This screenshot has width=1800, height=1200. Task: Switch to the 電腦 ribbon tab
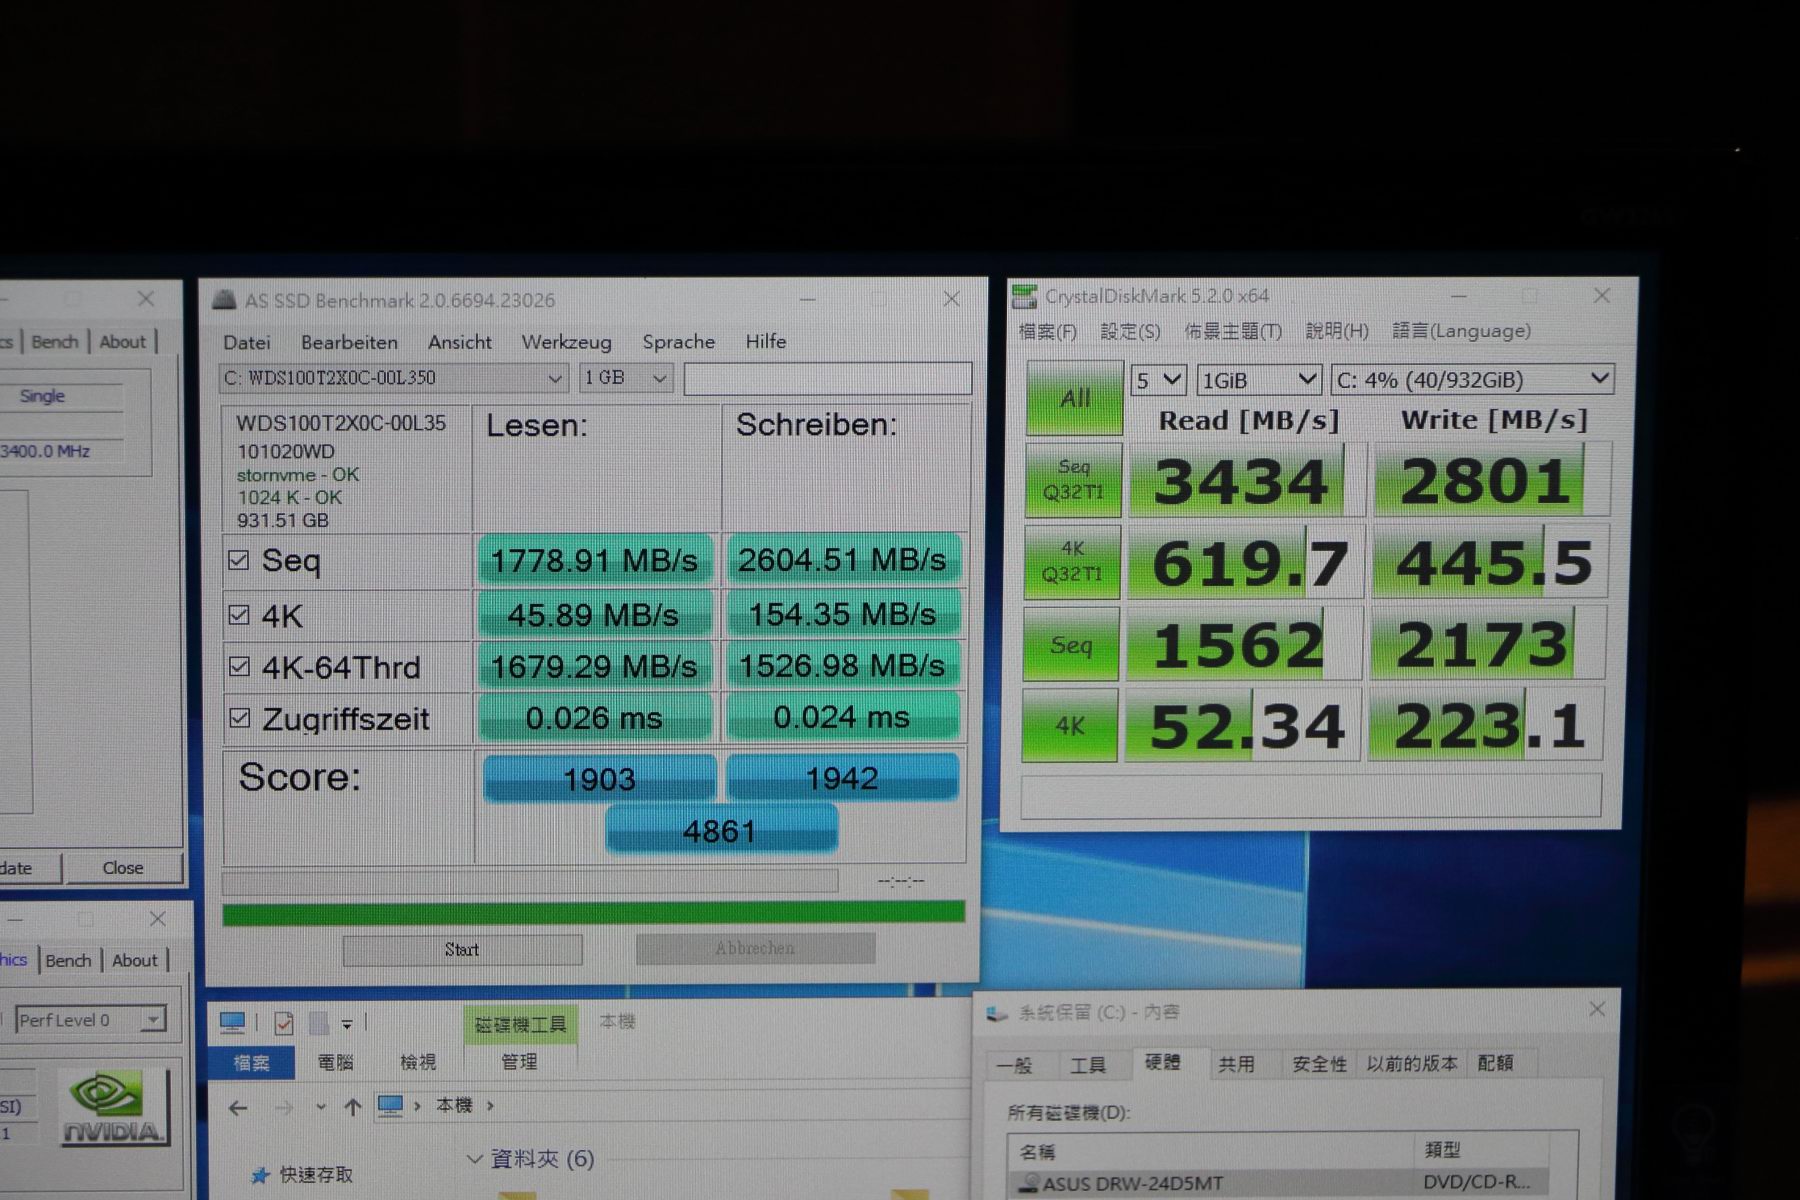coord(336,1062)
